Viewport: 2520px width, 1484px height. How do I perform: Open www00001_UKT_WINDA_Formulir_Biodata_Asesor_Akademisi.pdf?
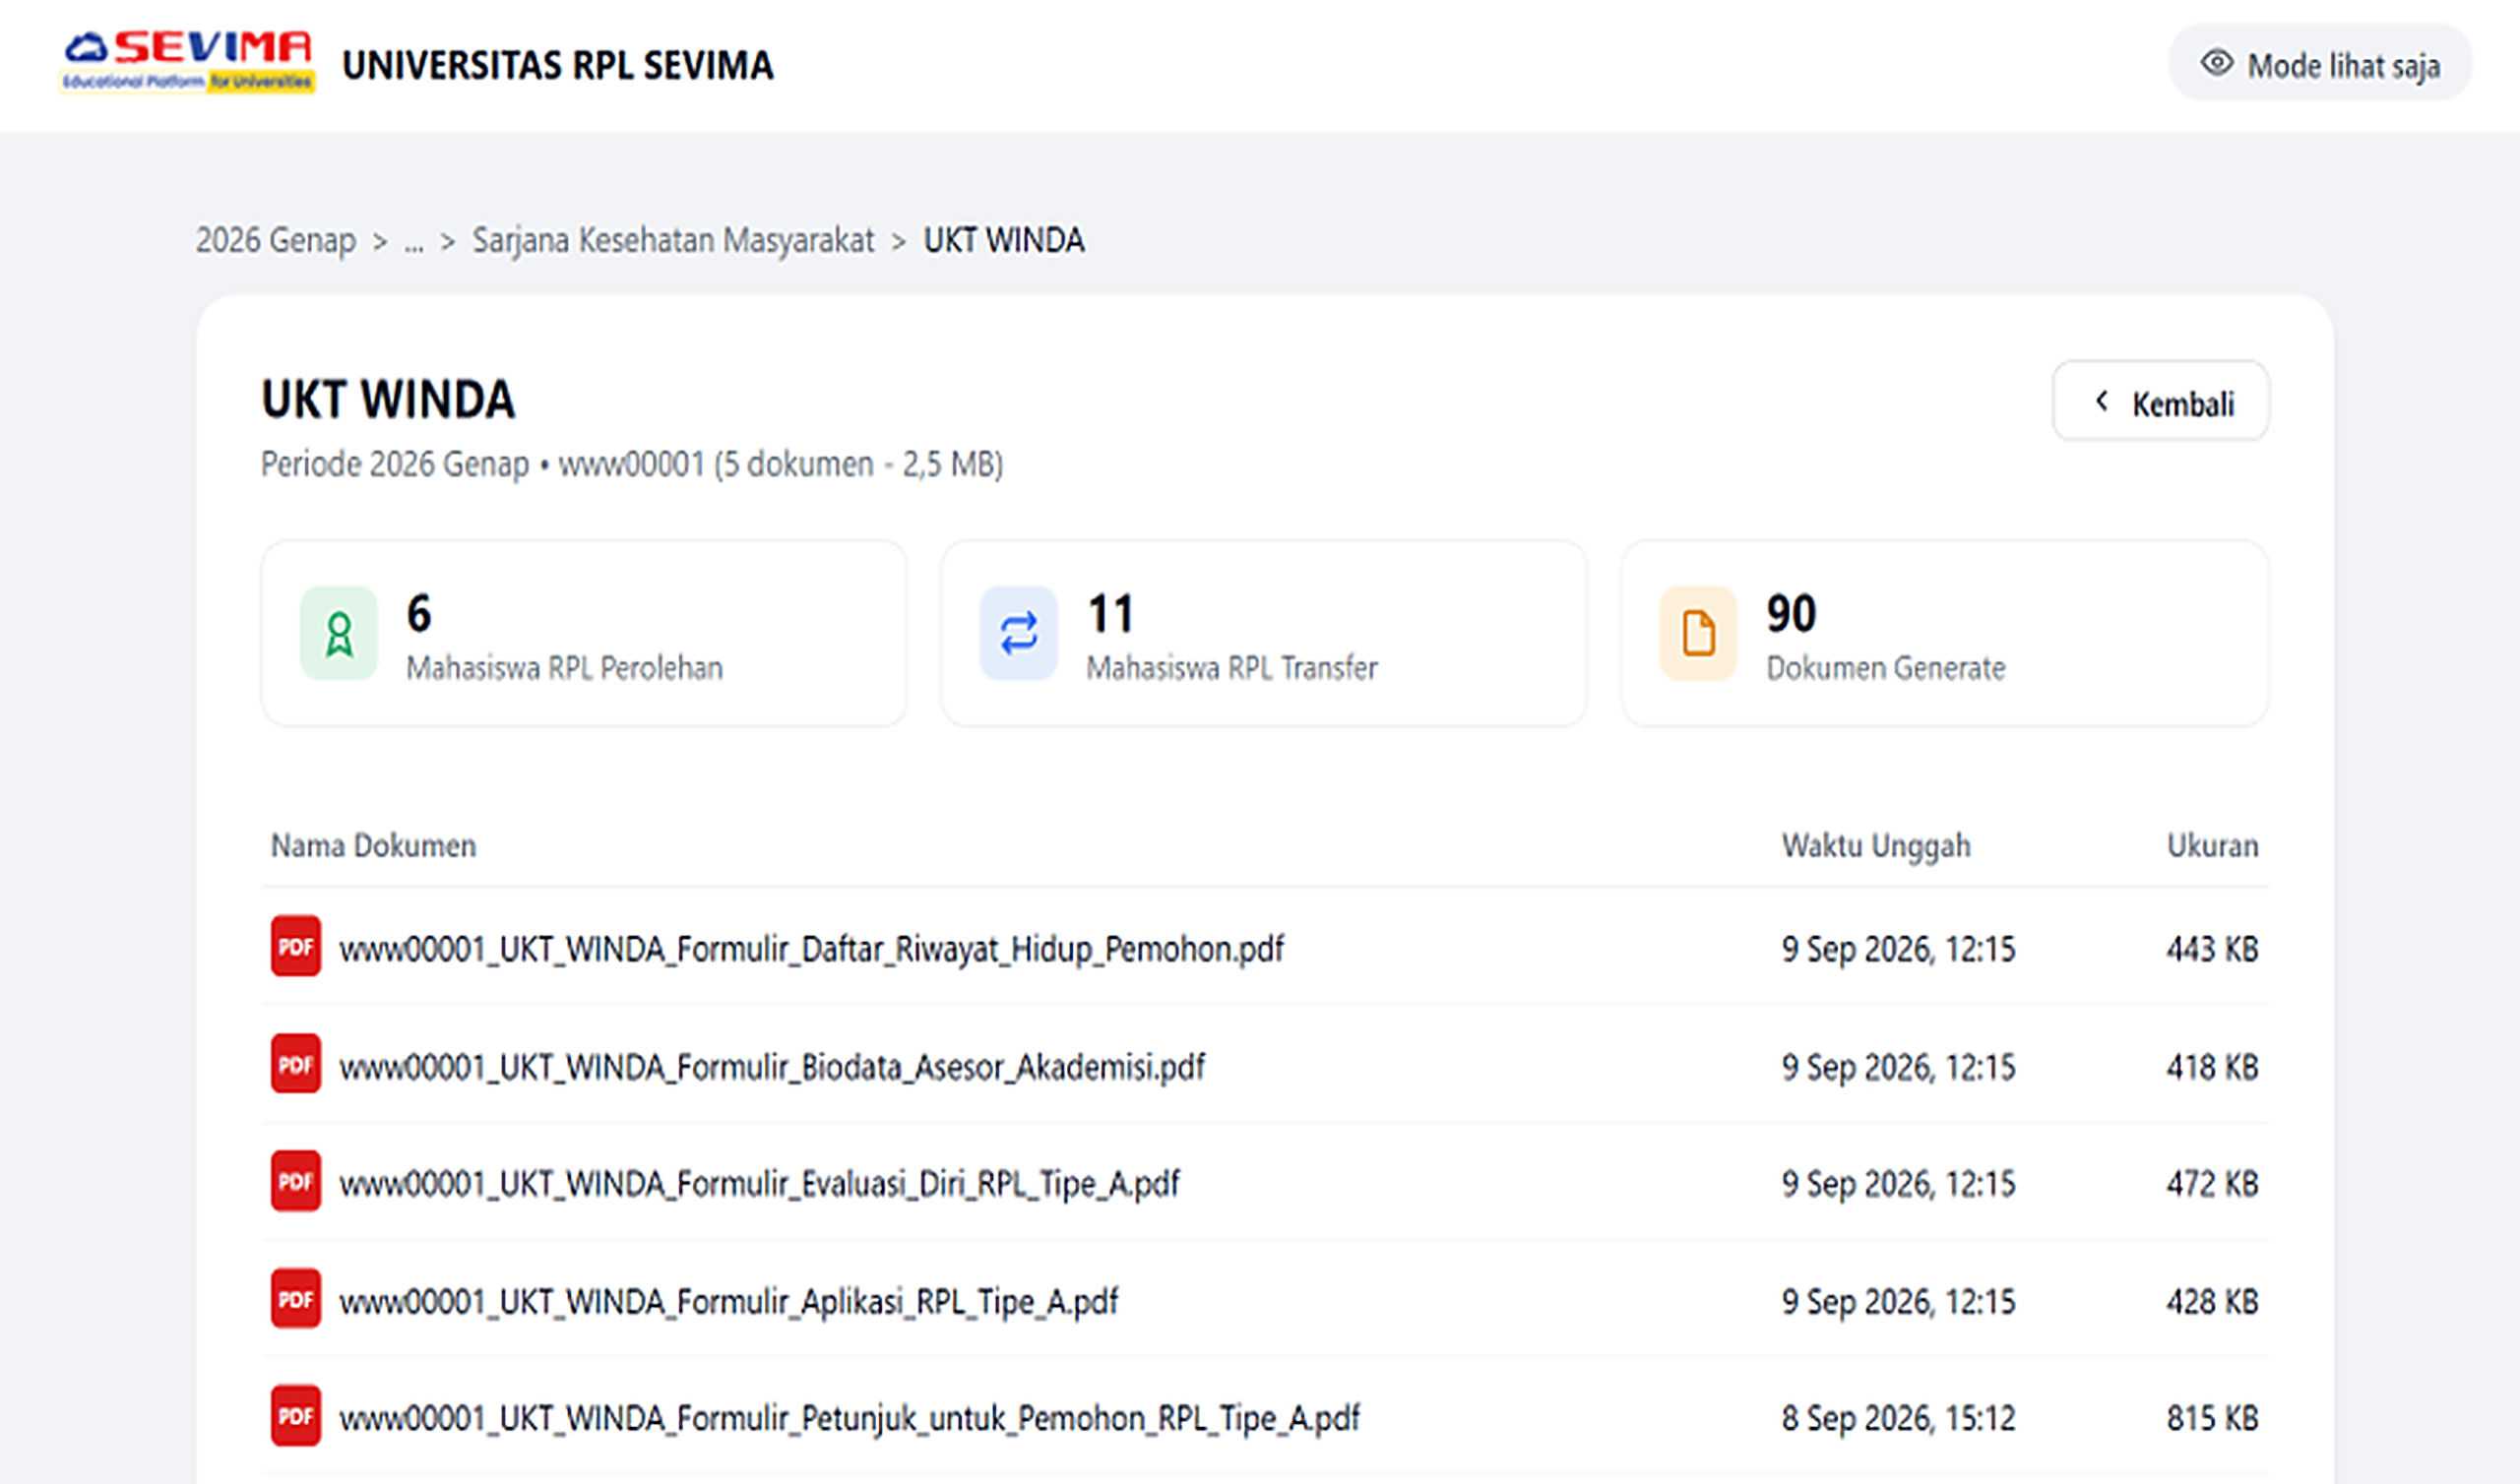[772, 1067]
